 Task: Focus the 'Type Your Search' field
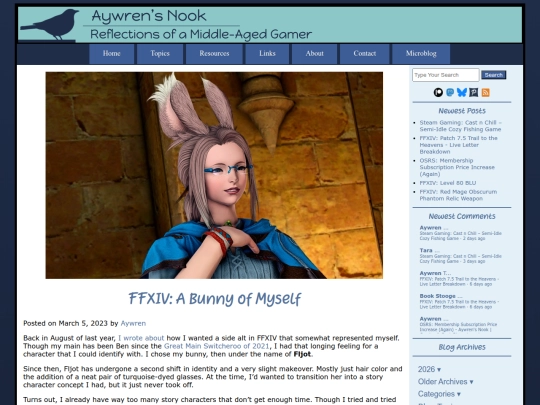click(445, 75)
